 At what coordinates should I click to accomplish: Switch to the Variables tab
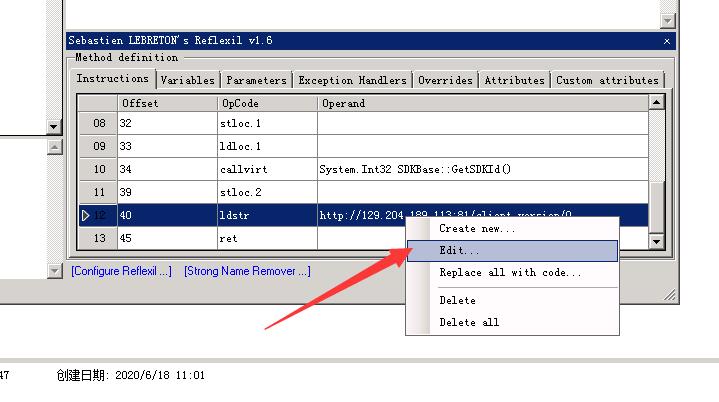pos(187,80)
